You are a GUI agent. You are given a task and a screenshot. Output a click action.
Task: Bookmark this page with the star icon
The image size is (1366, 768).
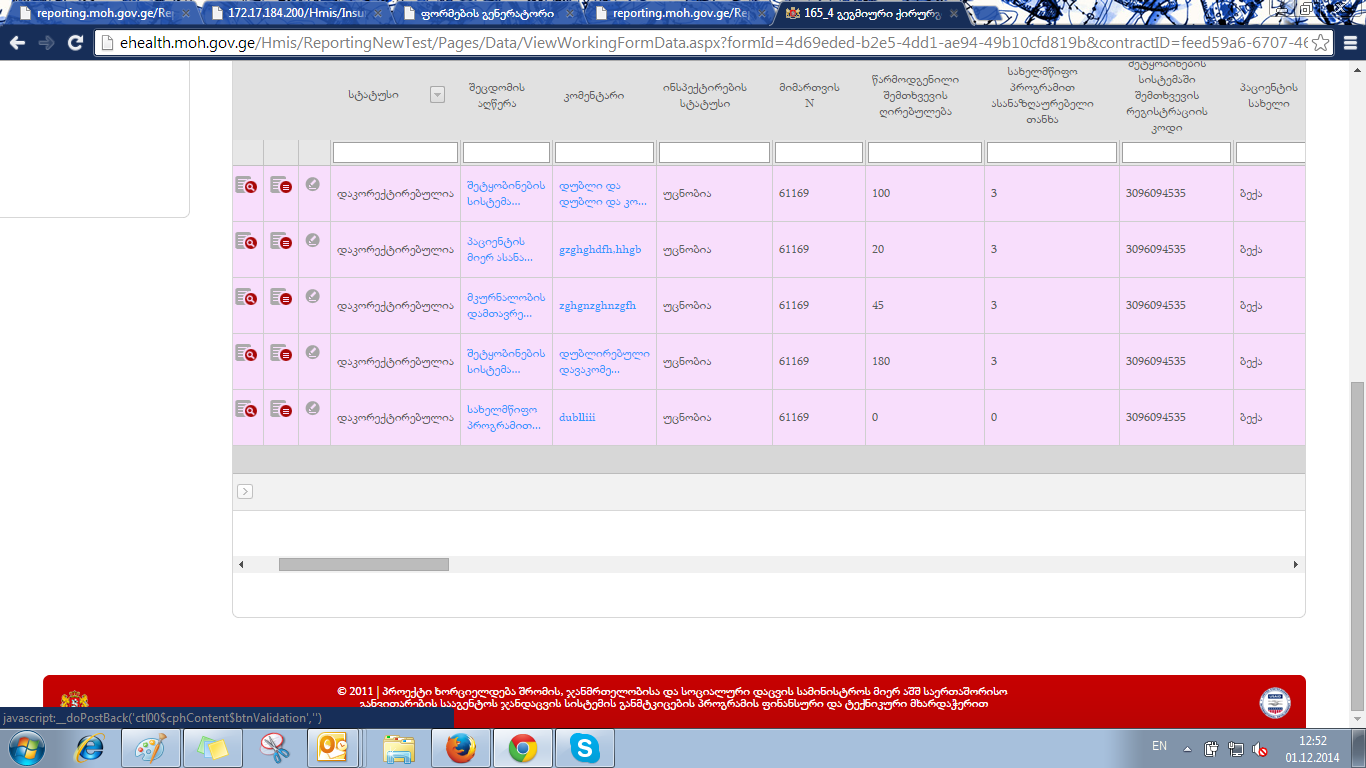click(x=1320, y=43)
